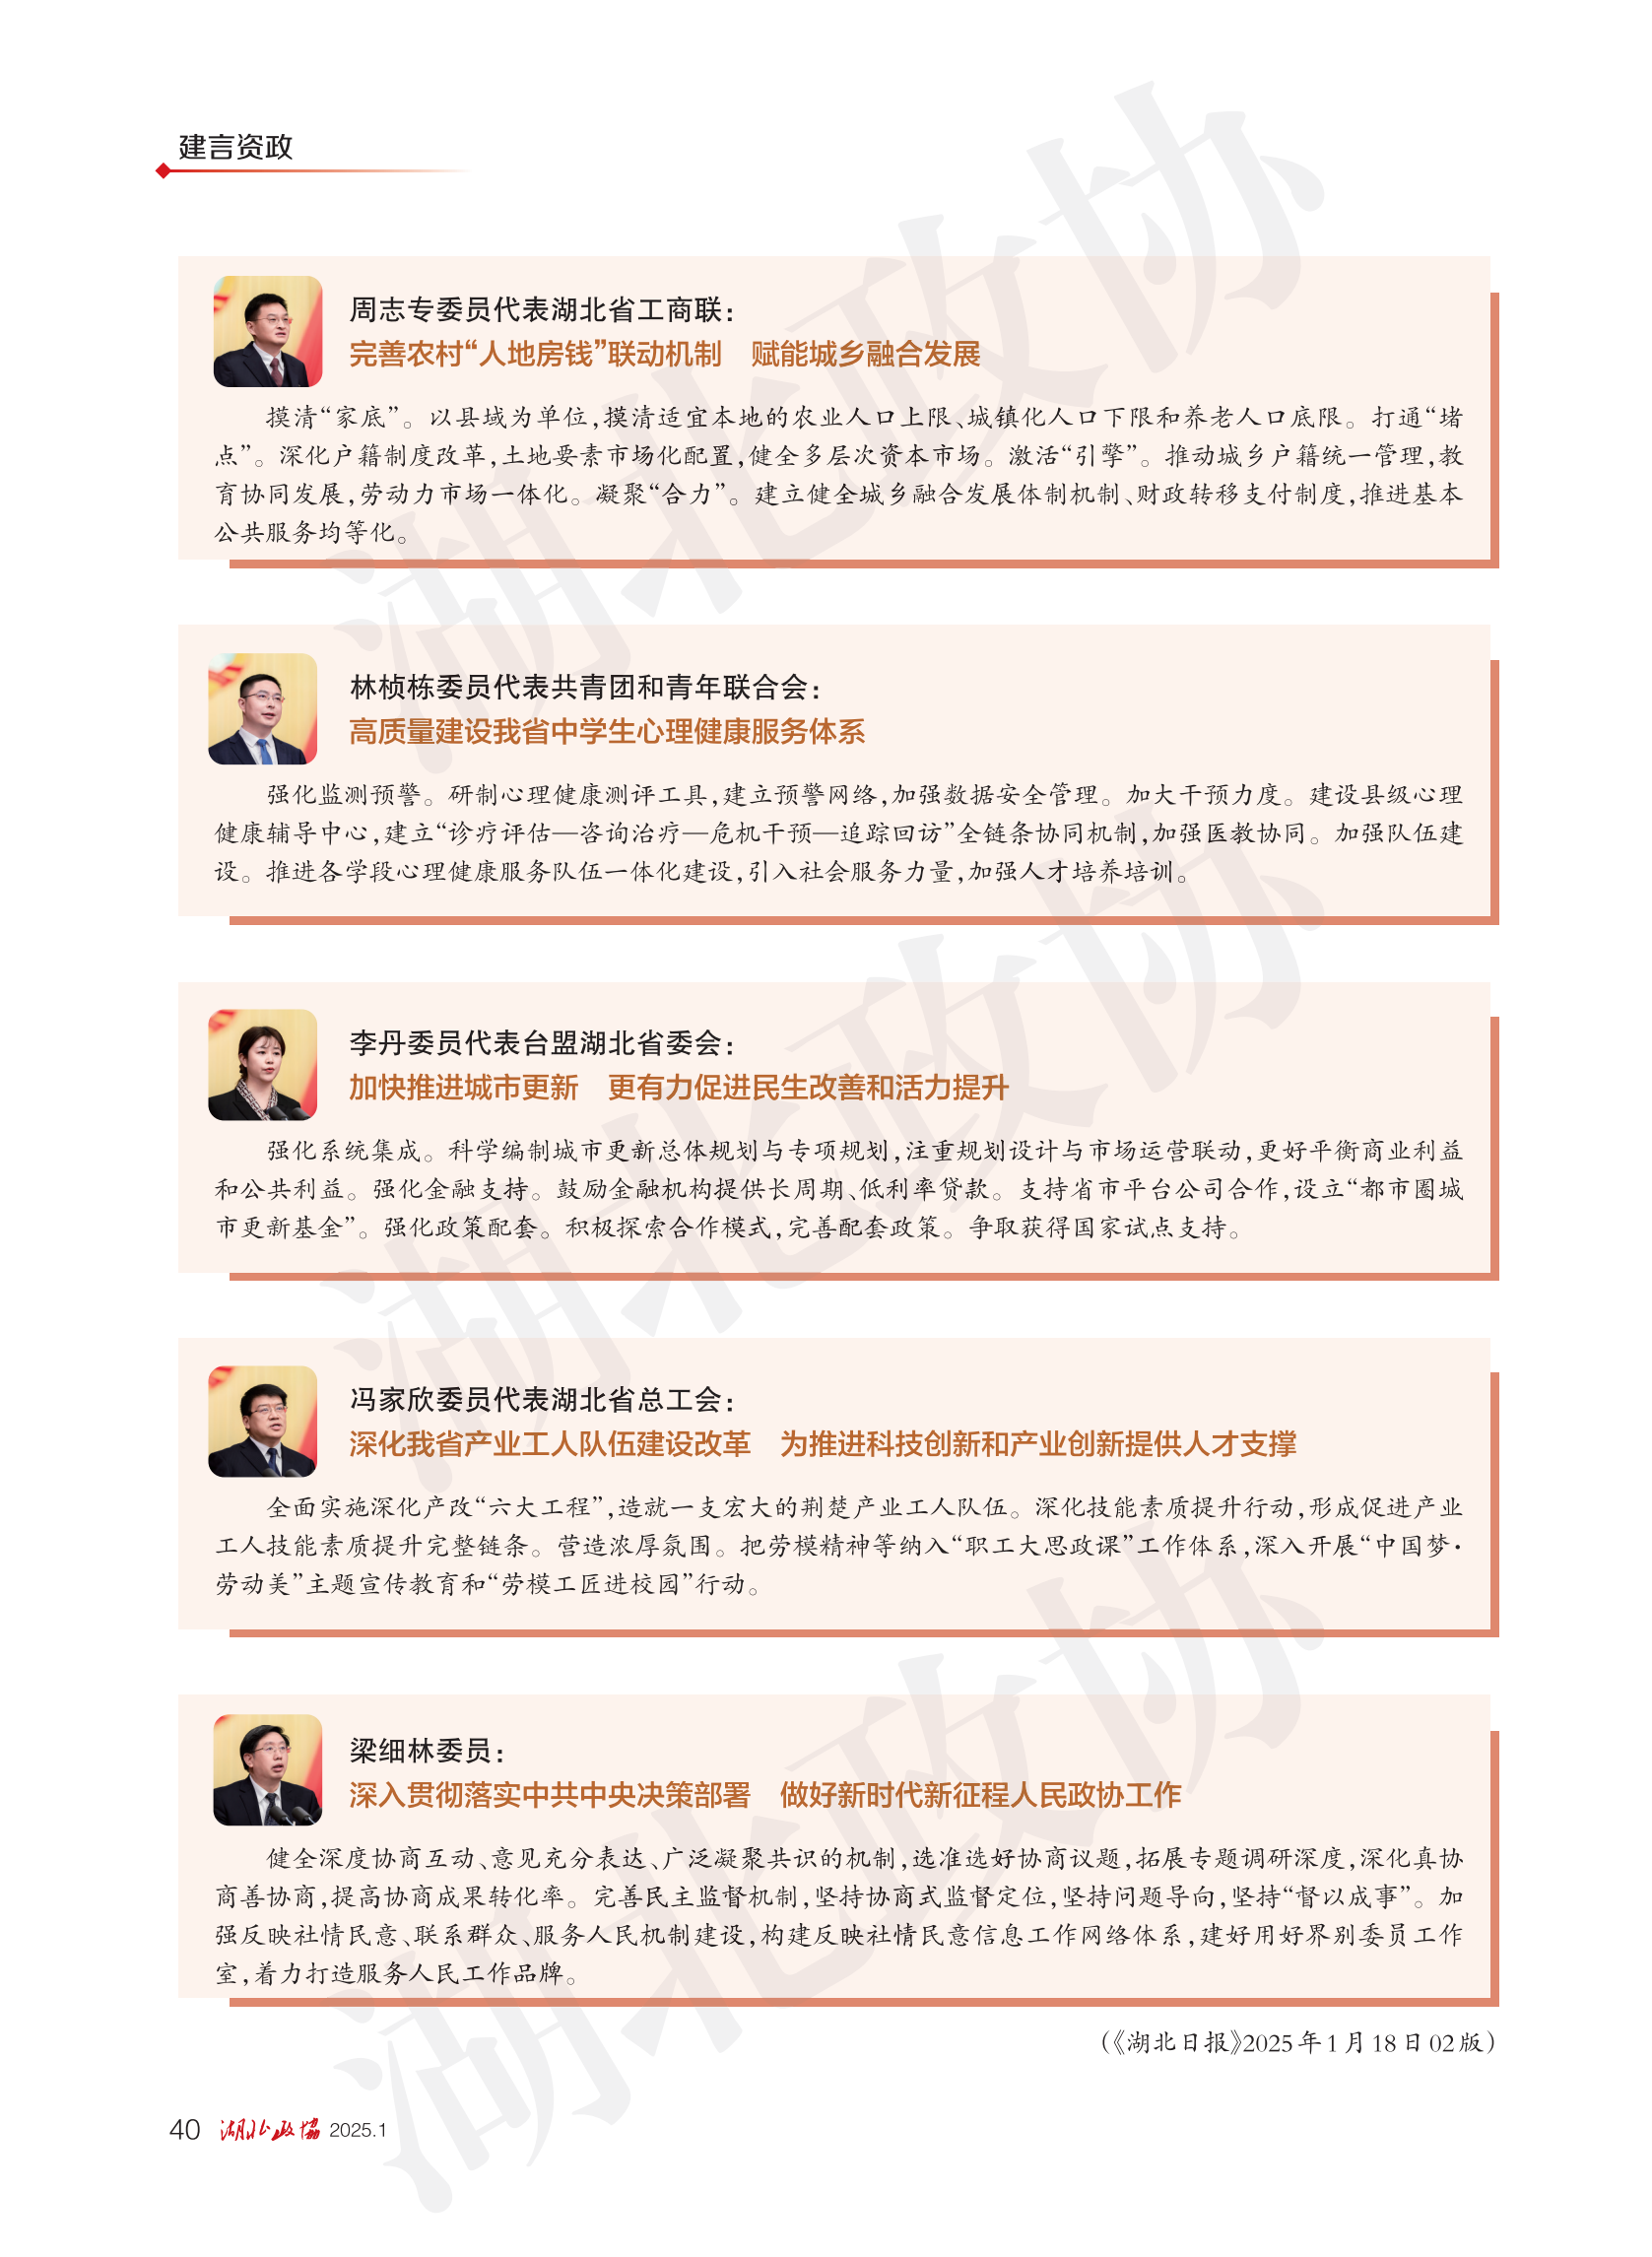Open 周志专's portrait photo
This screenshot has height=2257, width=1652.
coord(268,331)
